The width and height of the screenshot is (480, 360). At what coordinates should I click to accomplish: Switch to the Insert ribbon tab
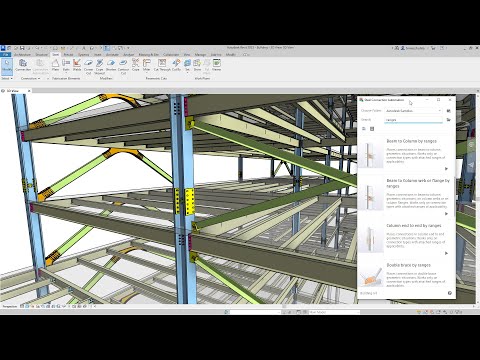(98, 54)
